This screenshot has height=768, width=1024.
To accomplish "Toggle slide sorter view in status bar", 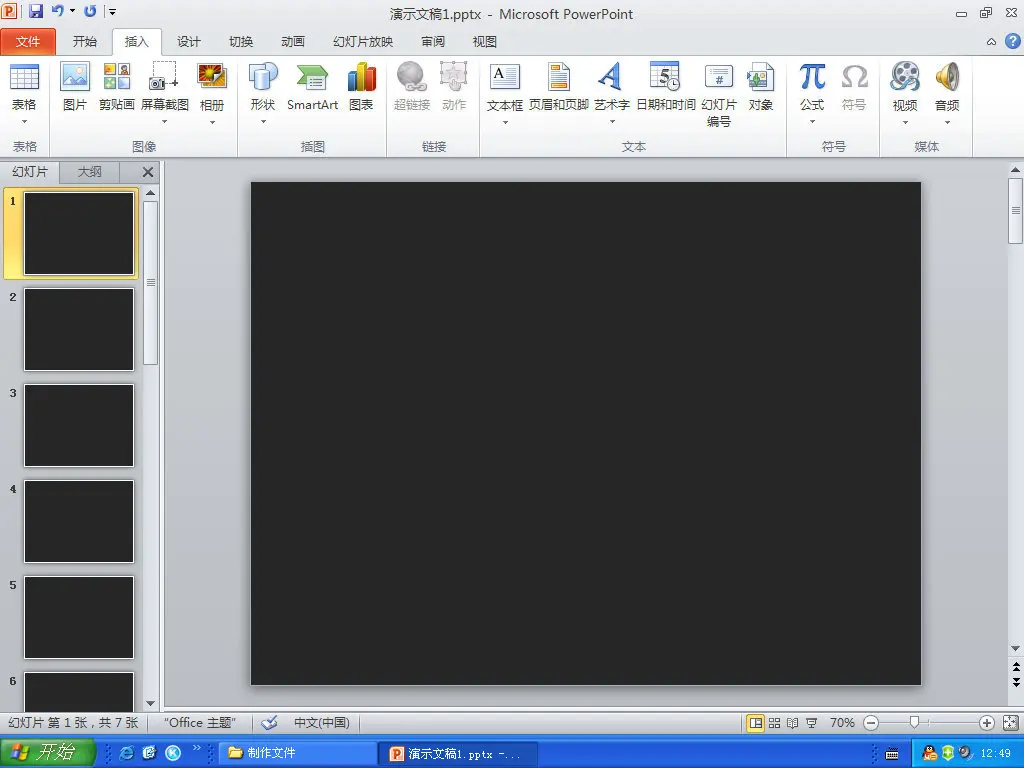I will [x=774, y=722].
